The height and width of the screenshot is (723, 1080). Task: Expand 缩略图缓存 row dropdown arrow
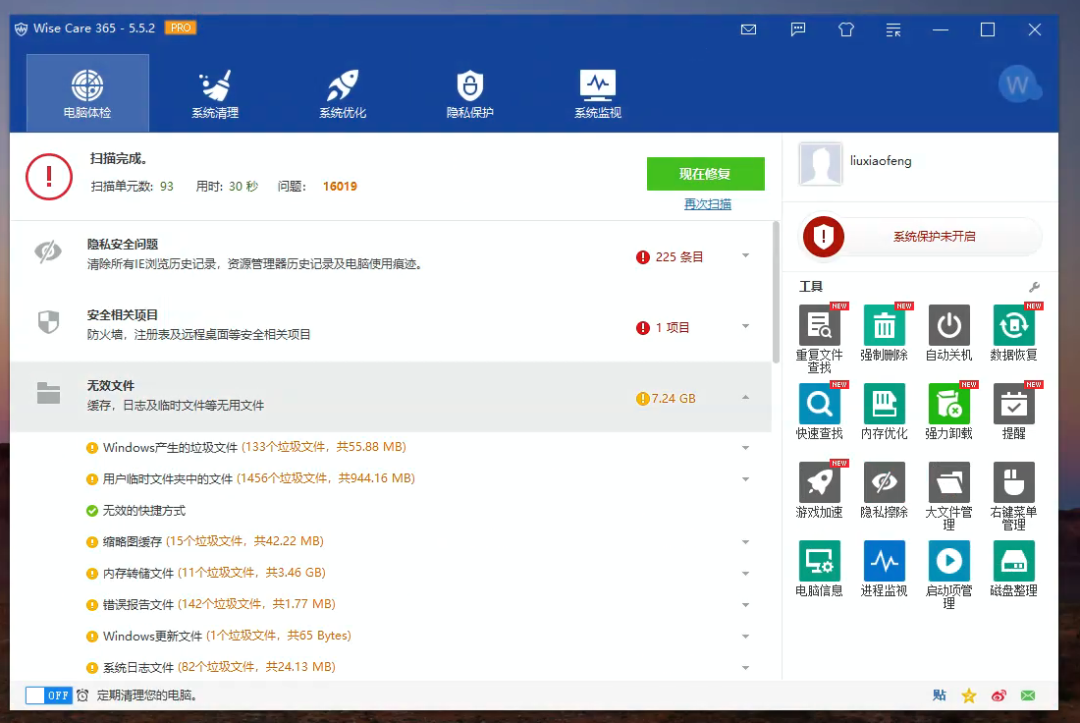pyautogui.click(x=745, y=542)
